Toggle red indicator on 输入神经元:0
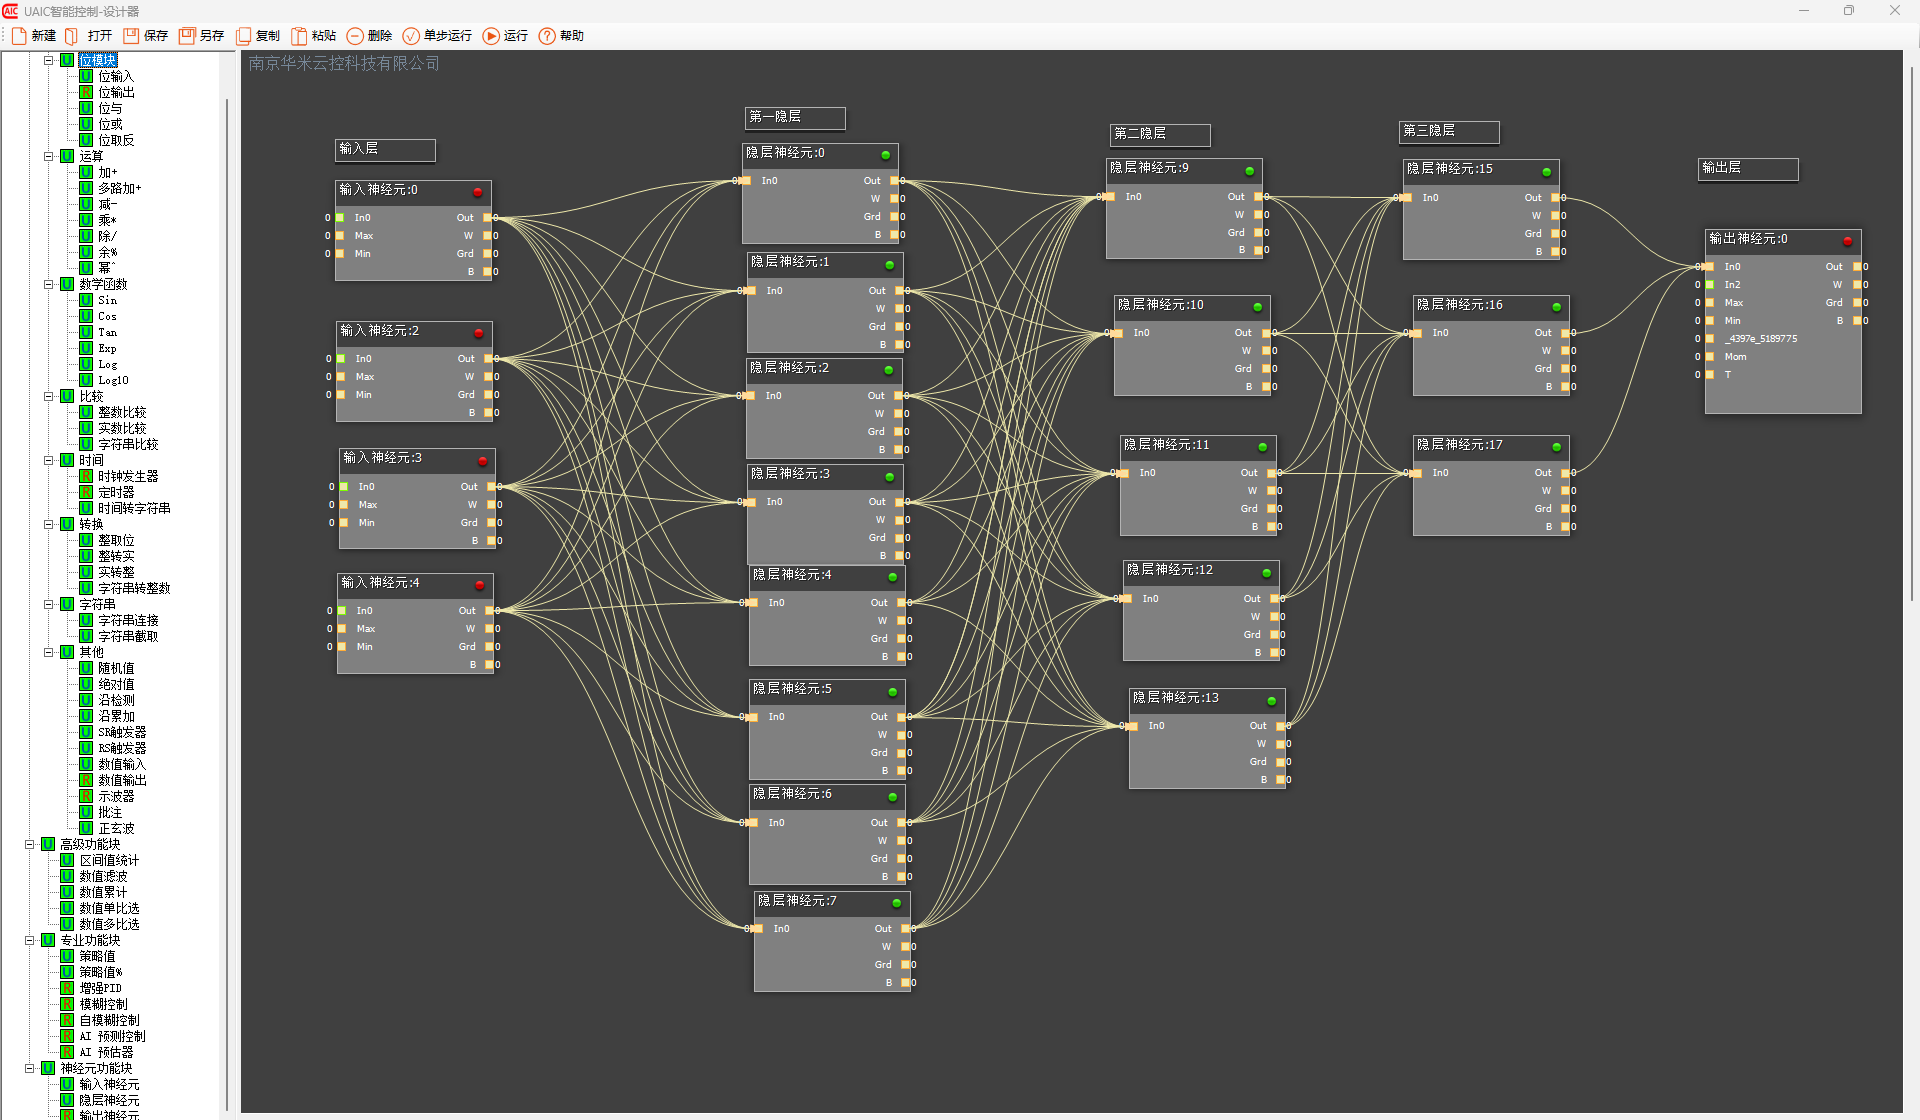The image size is (1920, 1120). point(477,192)
